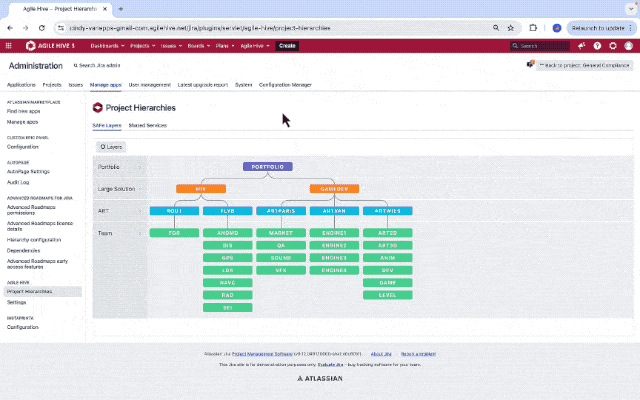This screenshot has width=640, height=400.
Task: Go back with the browser back arrow
Action: (10, 28)
